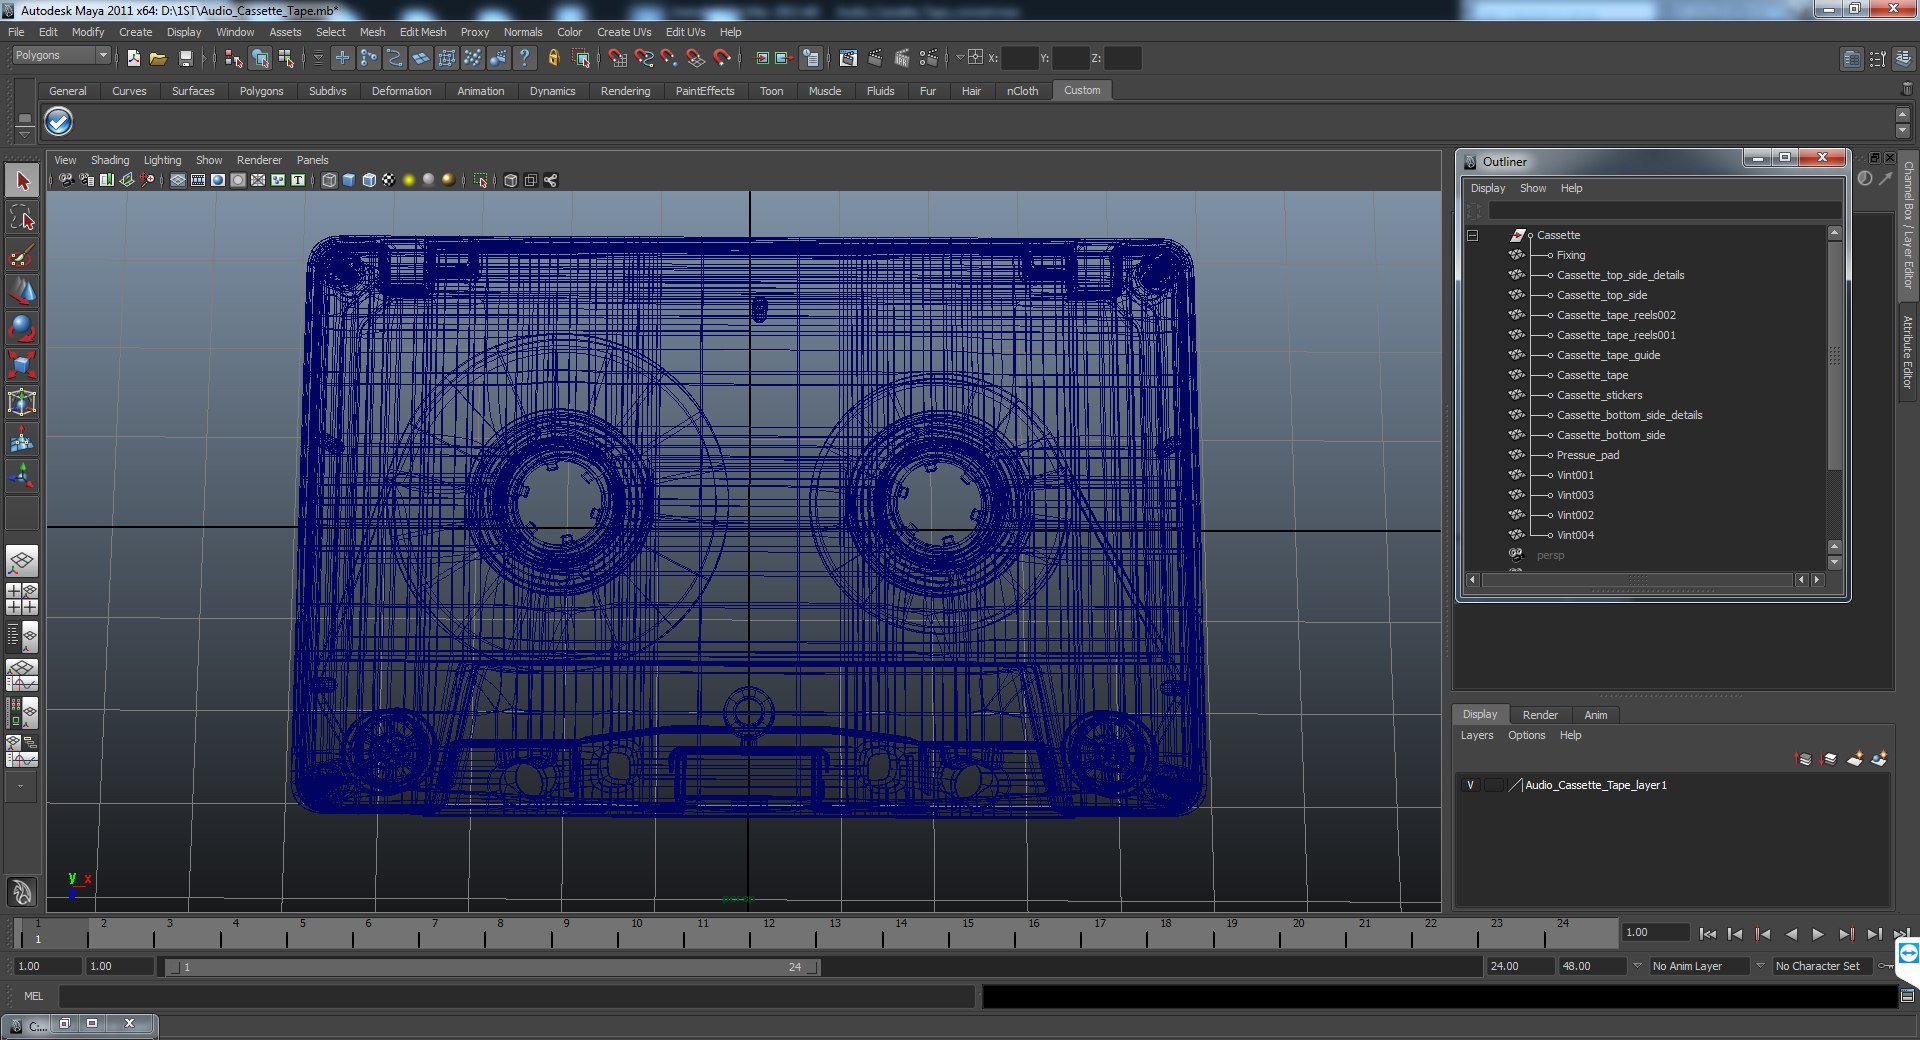This screenshot has width=1920, height=1040.
Task: Open the layer editor Options menu
Action: pyautogui.click(x=1526, y=735)
